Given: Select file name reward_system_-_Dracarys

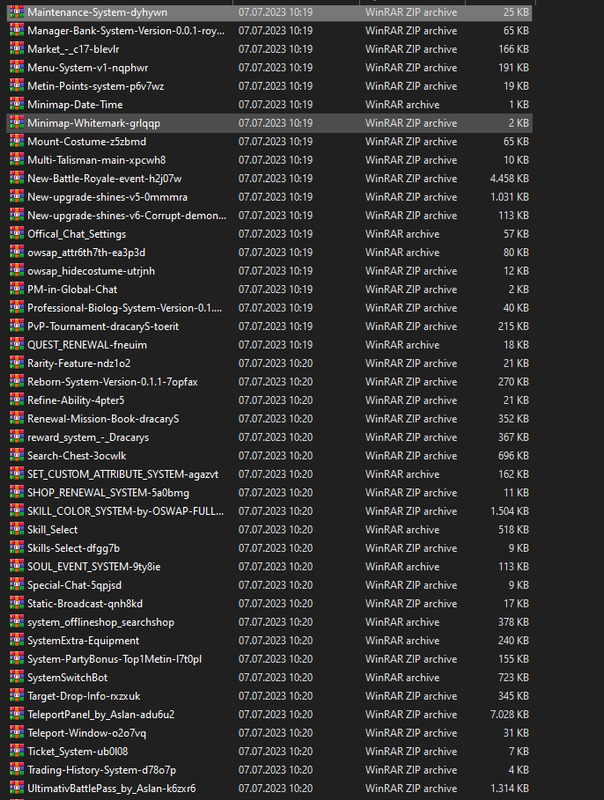Looking at the screenshot, I should coord(88,437).
